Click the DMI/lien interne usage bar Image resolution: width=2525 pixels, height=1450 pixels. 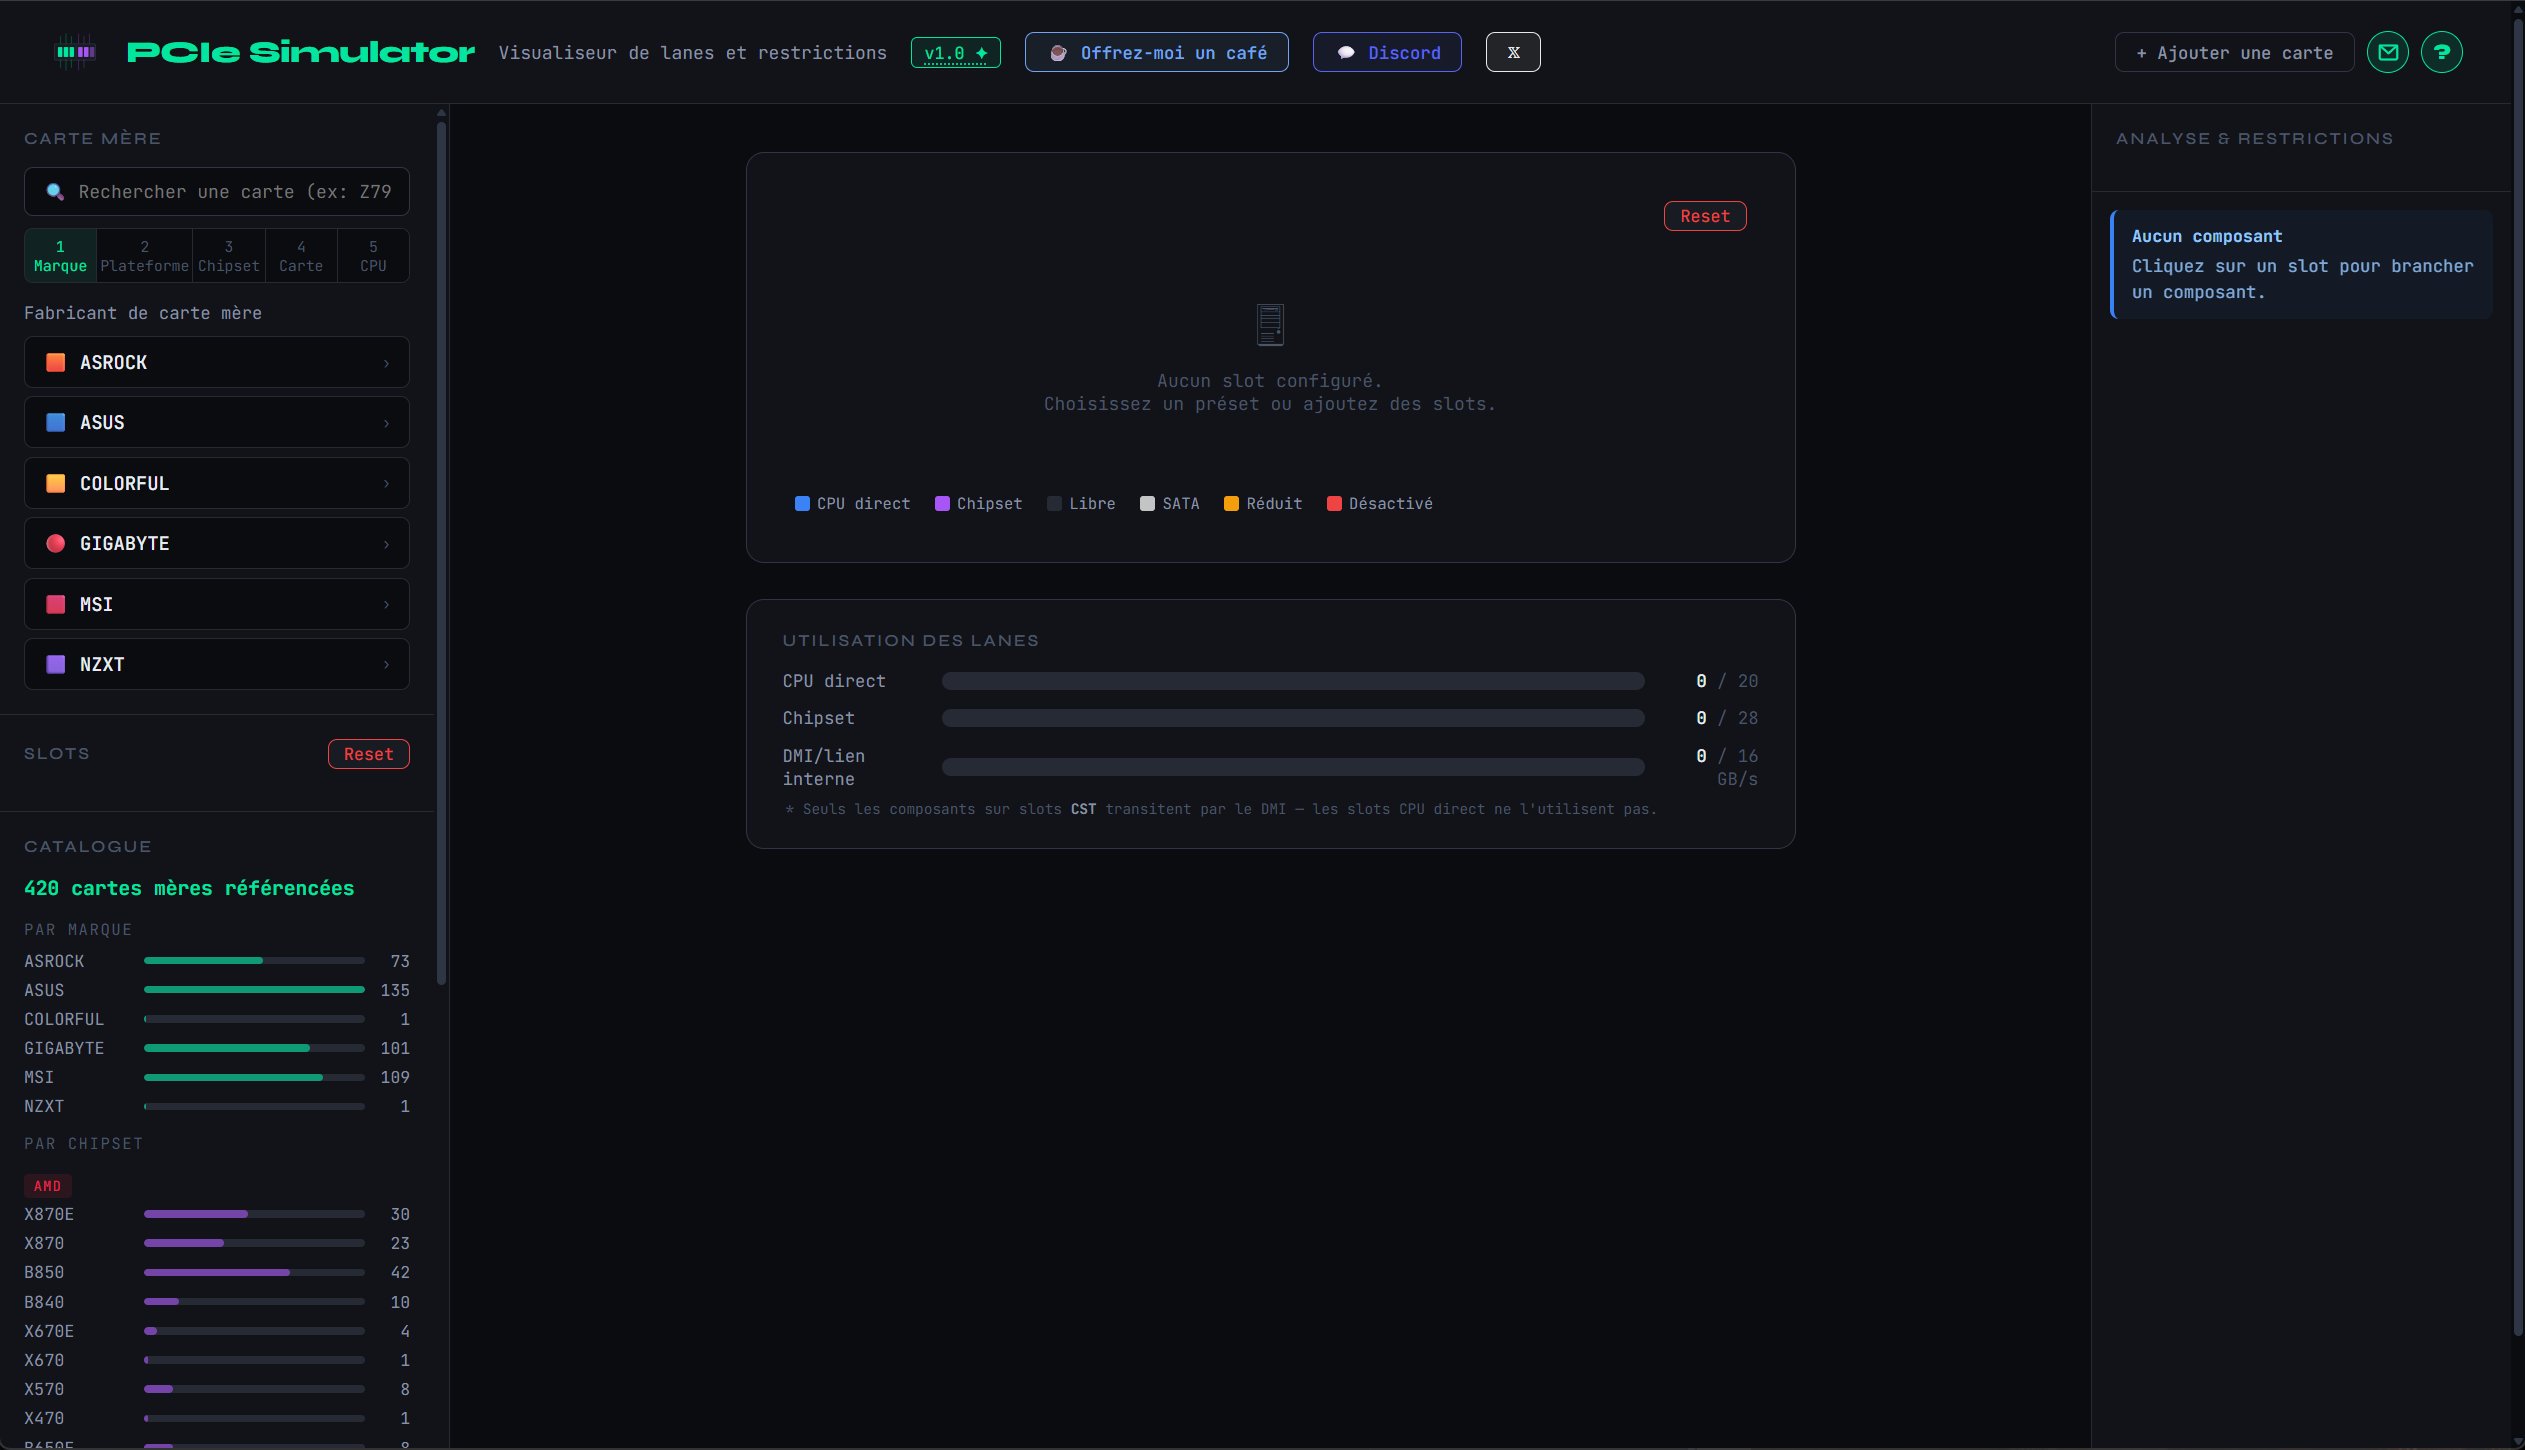click(1293, 767)
